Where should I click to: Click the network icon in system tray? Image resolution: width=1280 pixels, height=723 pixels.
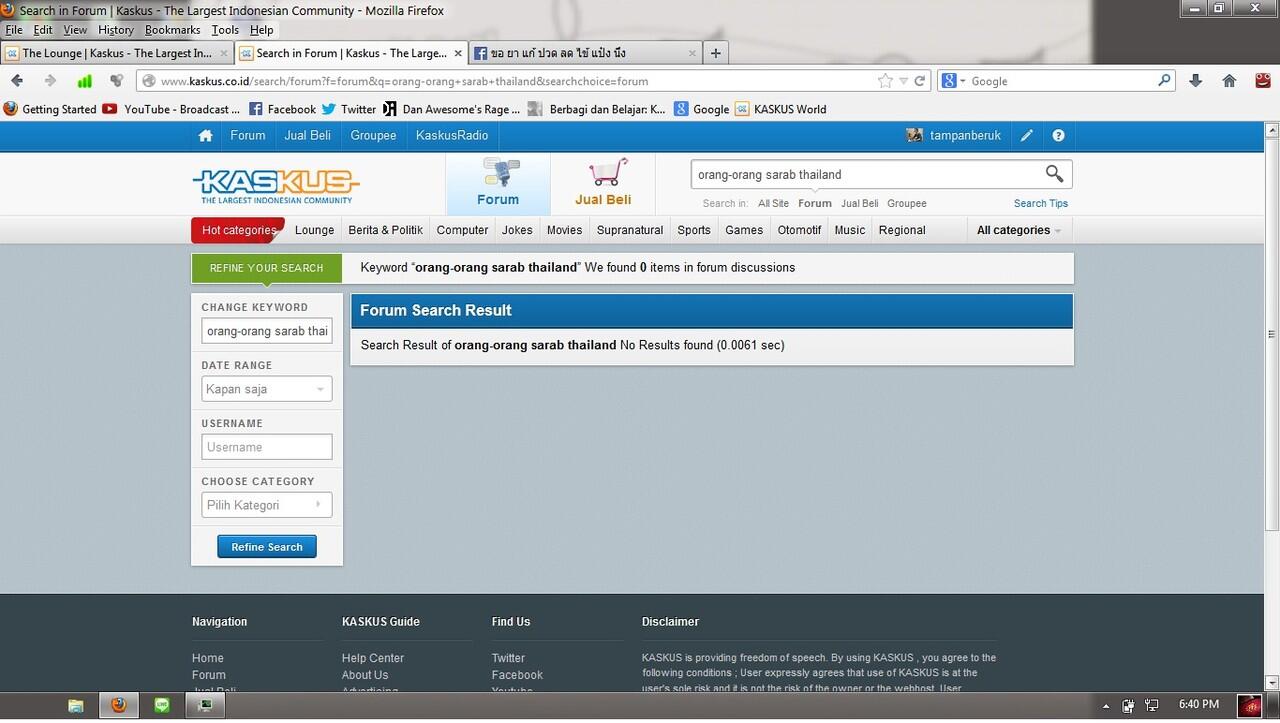click(x=1152, y=705)
